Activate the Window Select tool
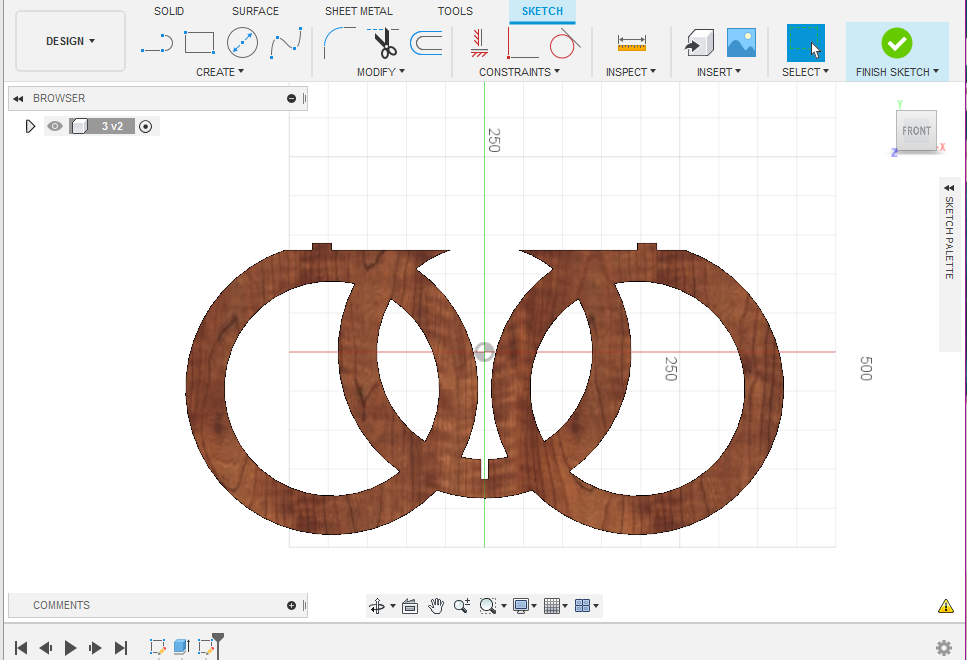This screenshot has width=967, height=660. (805, 43)
